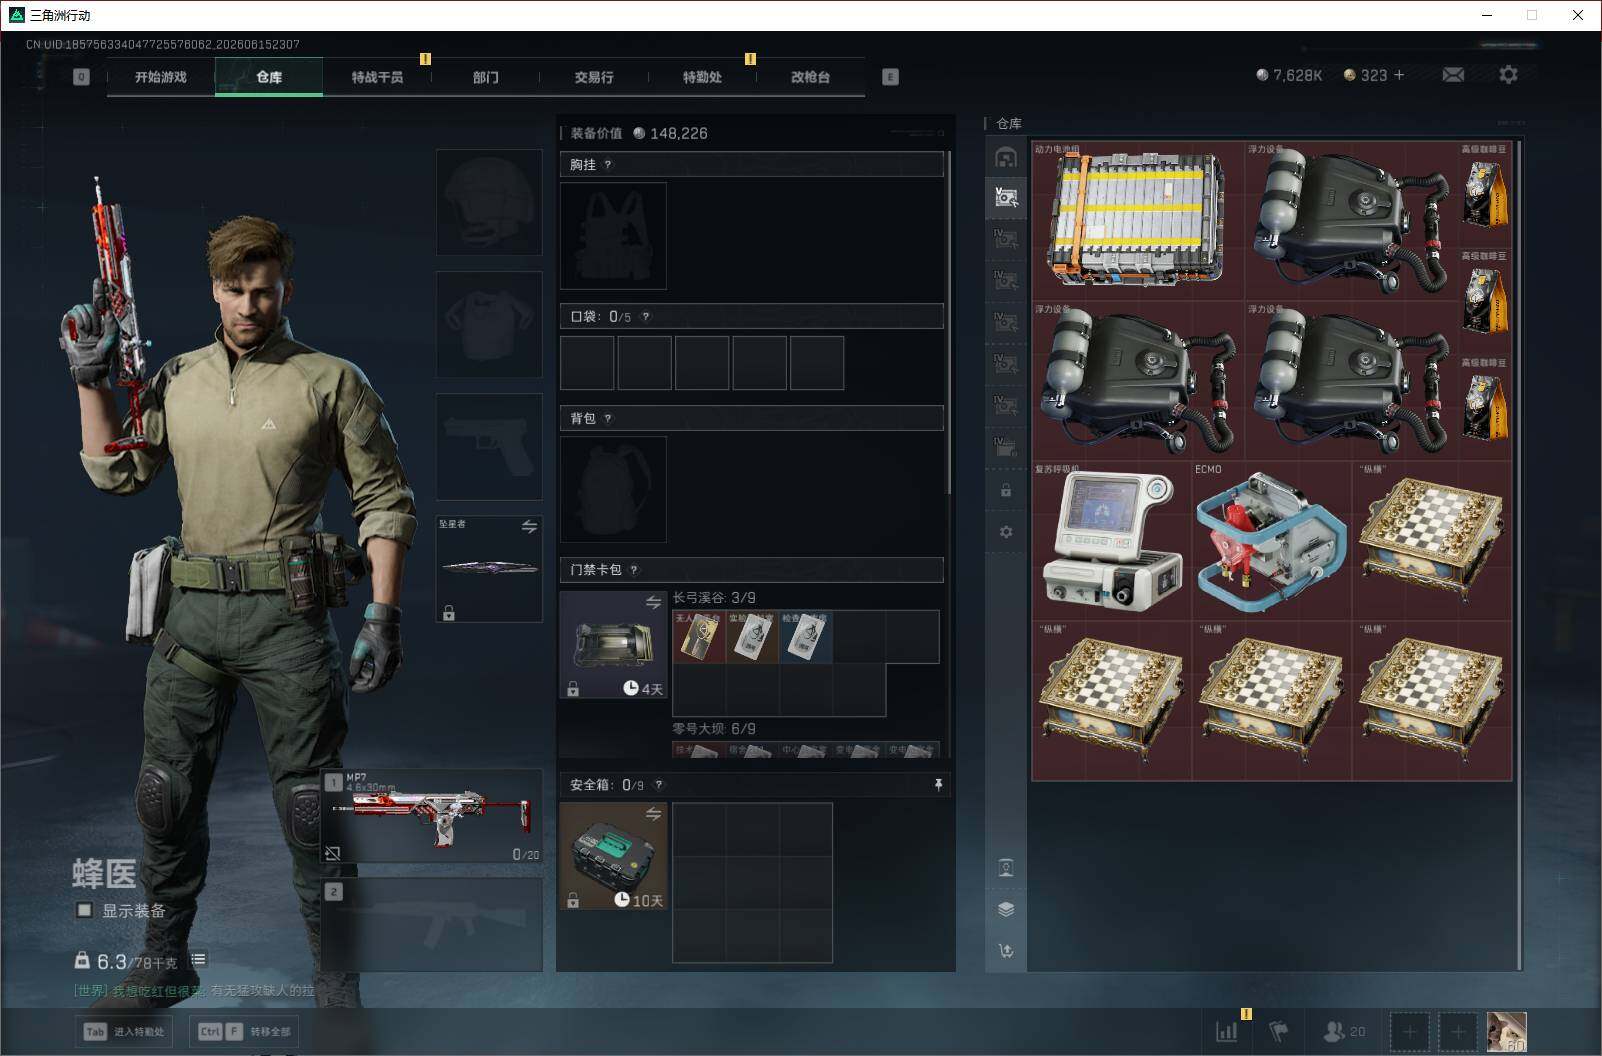This screenshot has width=1602, height=1056.
Task: Click the MP7 weapon in slot 1
Action: (432, 816)
